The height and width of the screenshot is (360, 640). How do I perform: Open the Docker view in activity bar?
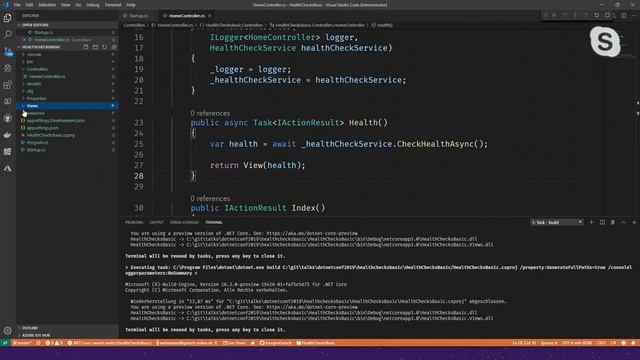pos(7,135)
